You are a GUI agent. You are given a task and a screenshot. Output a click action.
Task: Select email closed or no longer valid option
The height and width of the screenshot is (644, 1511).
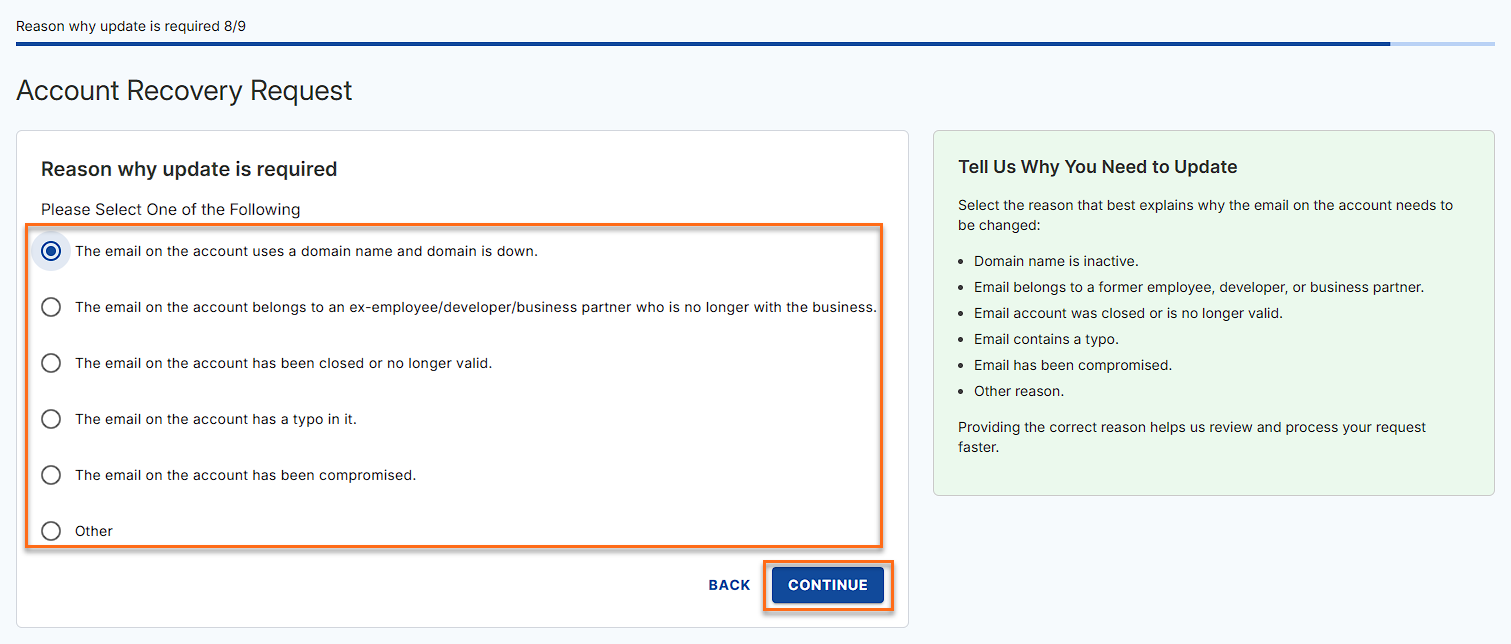tap(51, 363)
